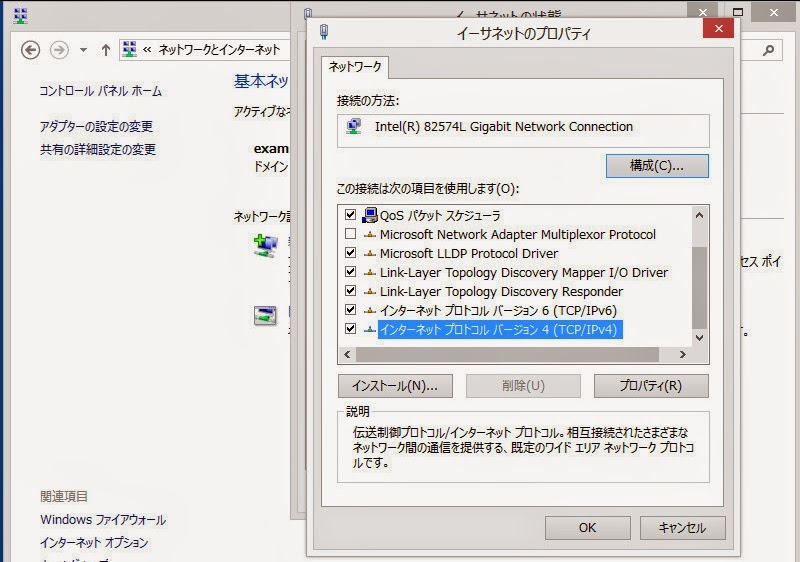Viewport: 800px width, 562px height.
Task: Click the Intel network adapter icon
Action: click(x=354, y=126)
